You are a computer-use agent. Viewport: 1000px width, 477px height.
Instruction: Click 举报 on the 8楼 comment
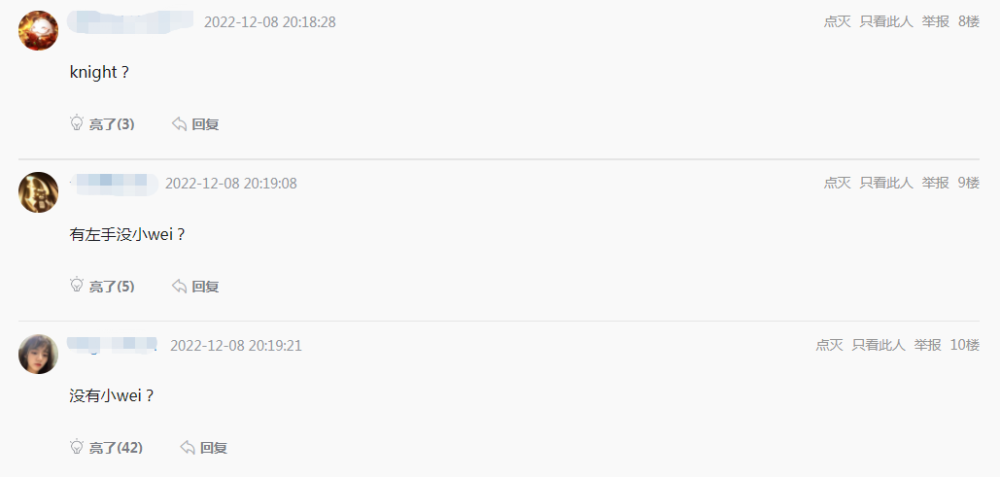(936, 22)
